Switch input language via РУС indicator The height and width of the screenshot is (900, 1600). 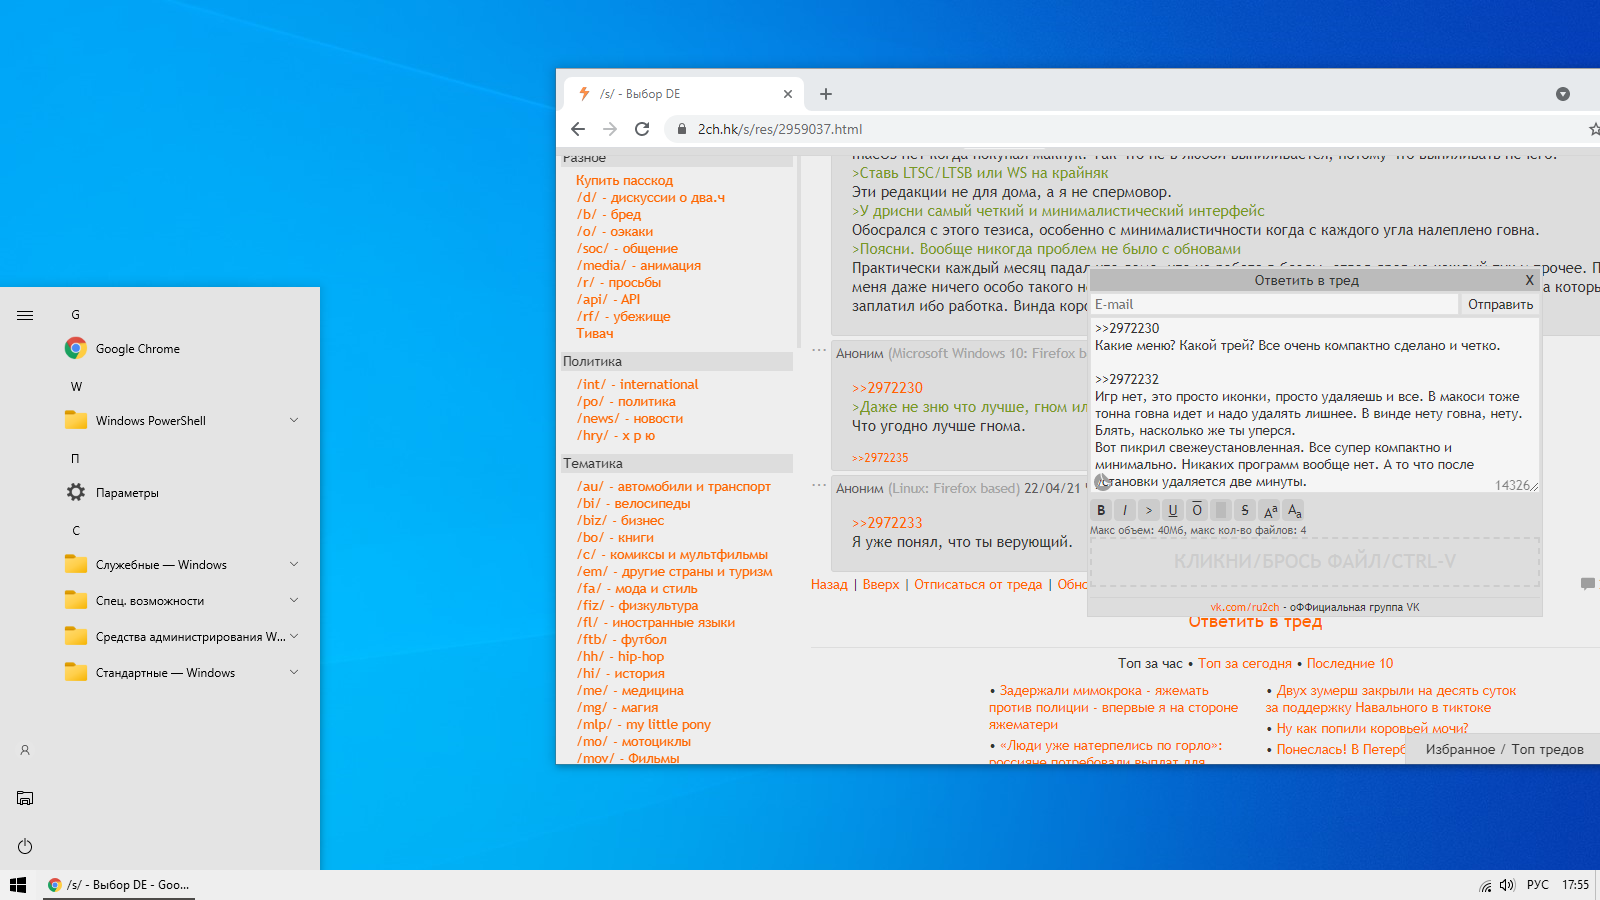pyautogui.click(x=1538, y=885)
